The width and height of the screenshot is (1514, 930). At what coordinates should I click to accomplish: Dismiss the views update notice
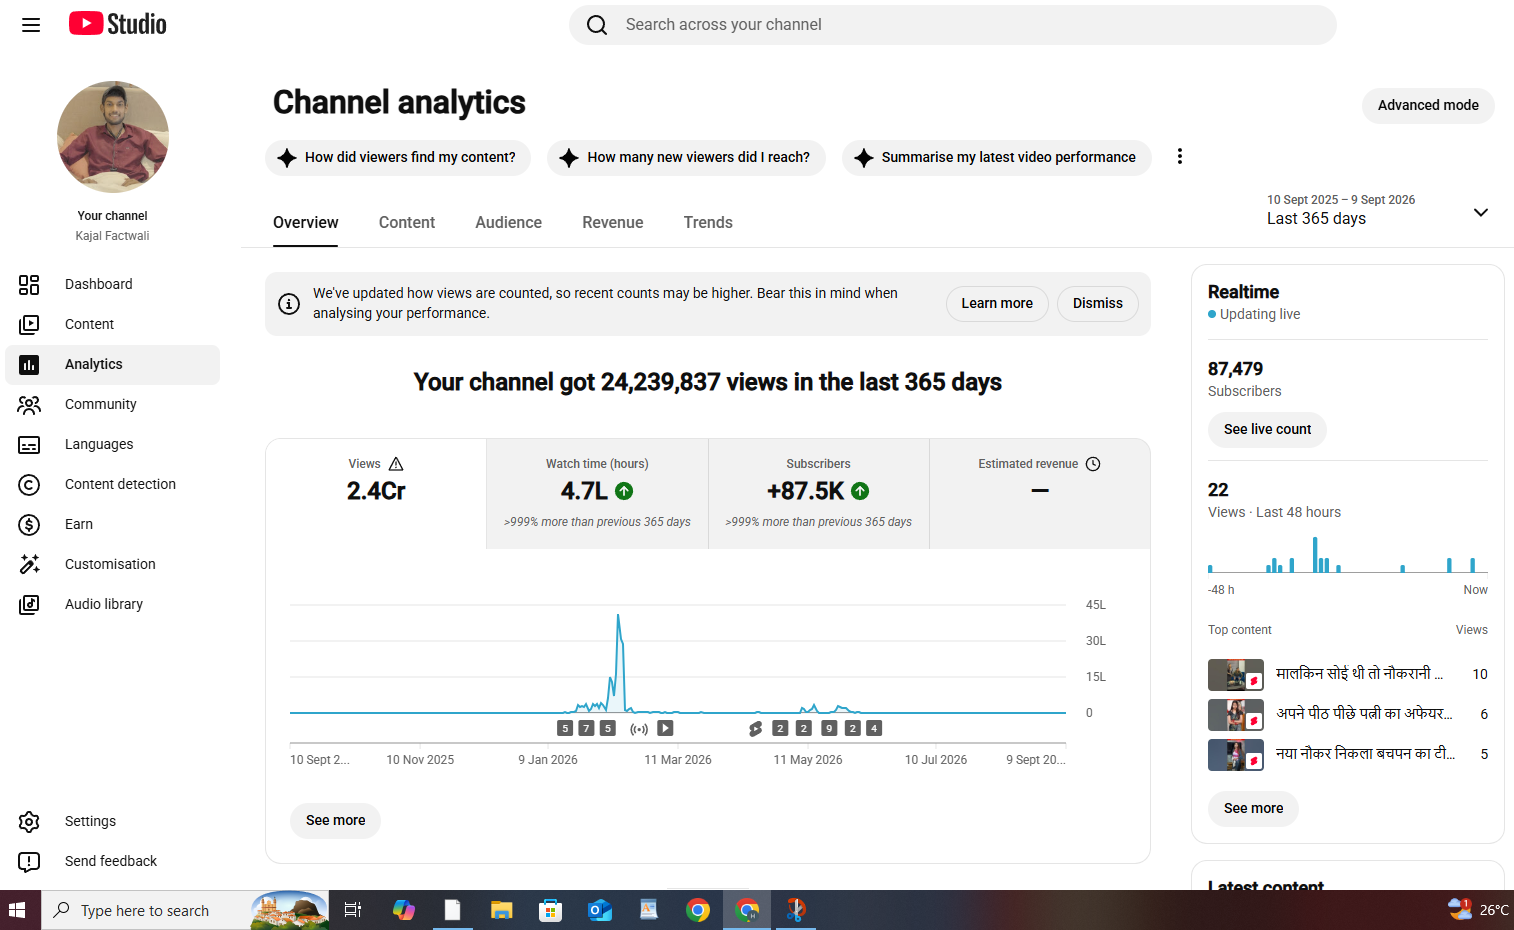click(x=1098, y=303)
